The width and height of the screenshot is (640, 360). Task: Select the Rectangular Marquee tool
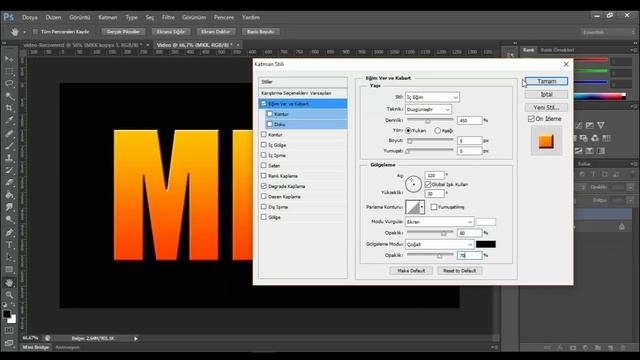coord(9,71)
